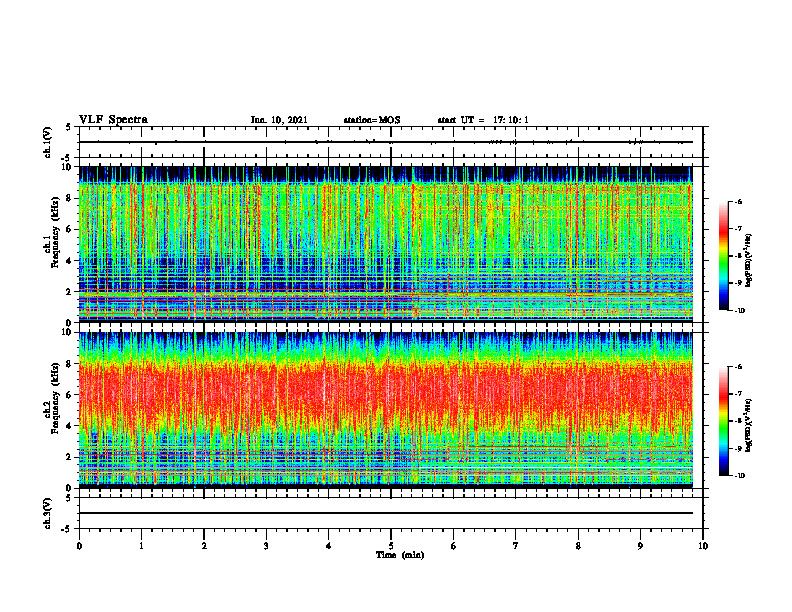
Task: Click the ch.1 voltage waveform trace
Action: 386,142
